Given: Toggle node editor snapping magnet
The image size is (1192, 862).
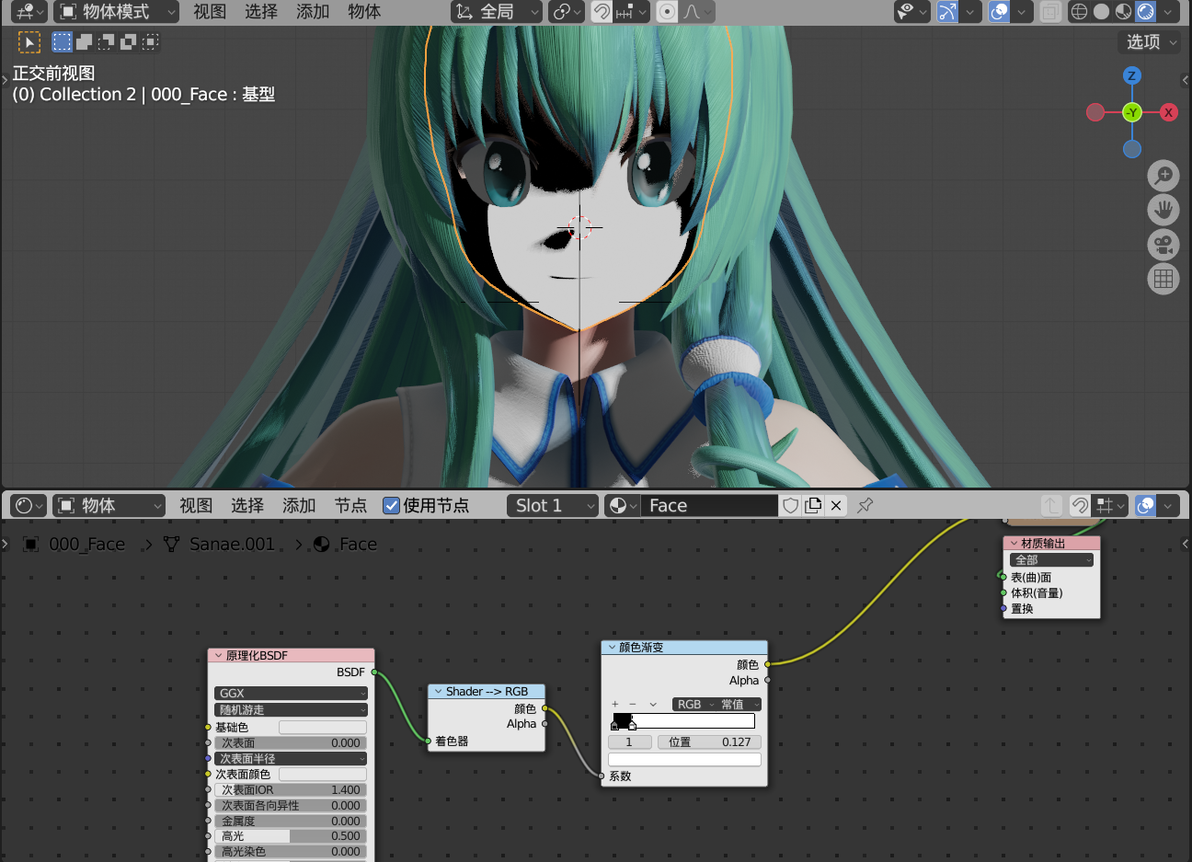Looking at the screenshot, I should pos(1079,505).
